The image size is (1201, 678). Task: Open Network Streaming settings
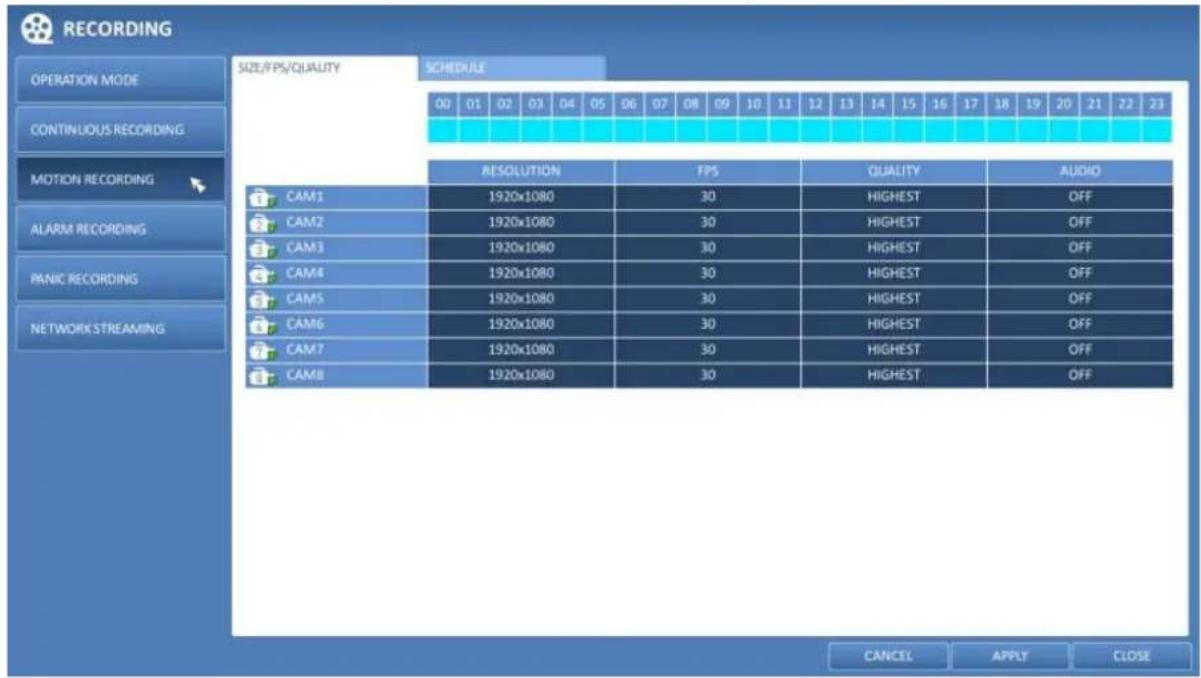click(x=121, y=328)
